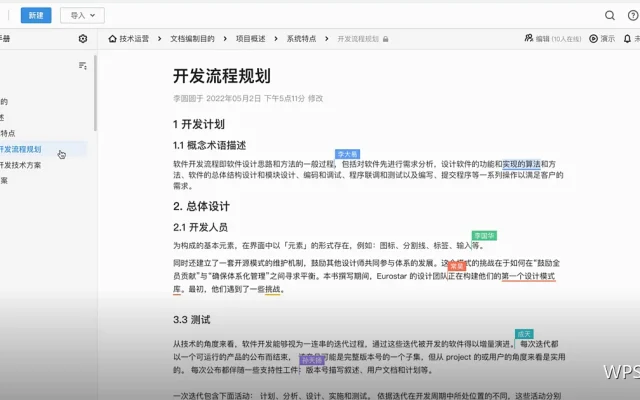Click the heading 2. 总体设计
Screen dimensions: 640x400
[201, 207]
